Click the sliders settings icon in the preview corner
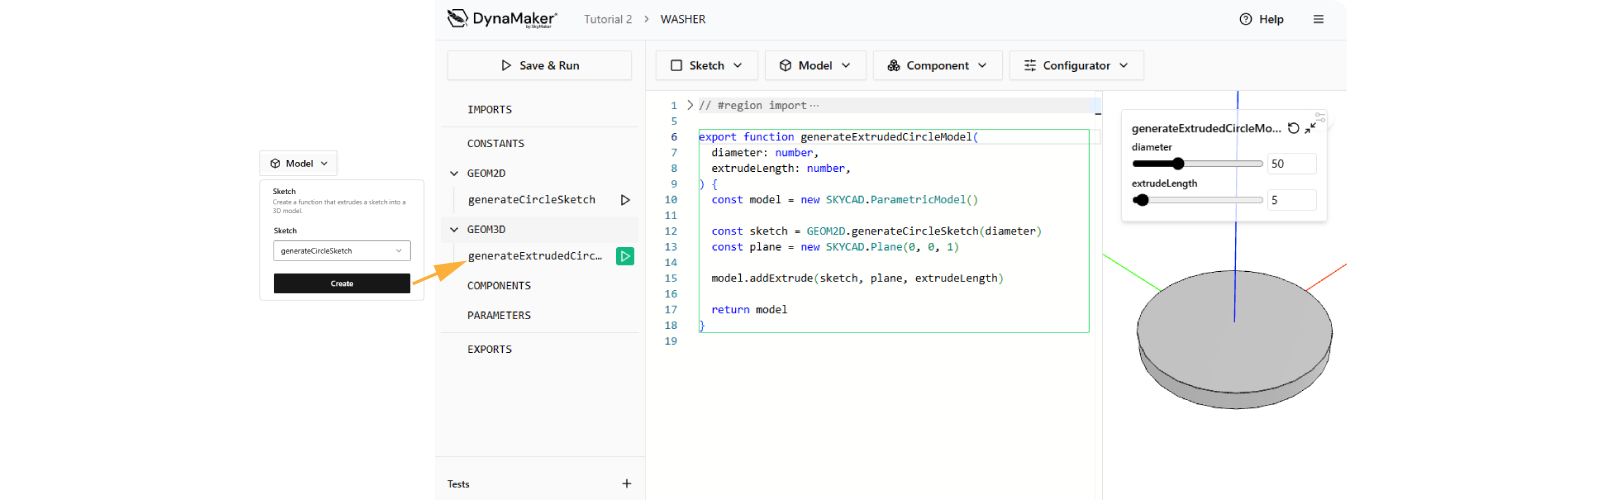This screenshot has width=1600, height=500. click(x=1320, y=117)
